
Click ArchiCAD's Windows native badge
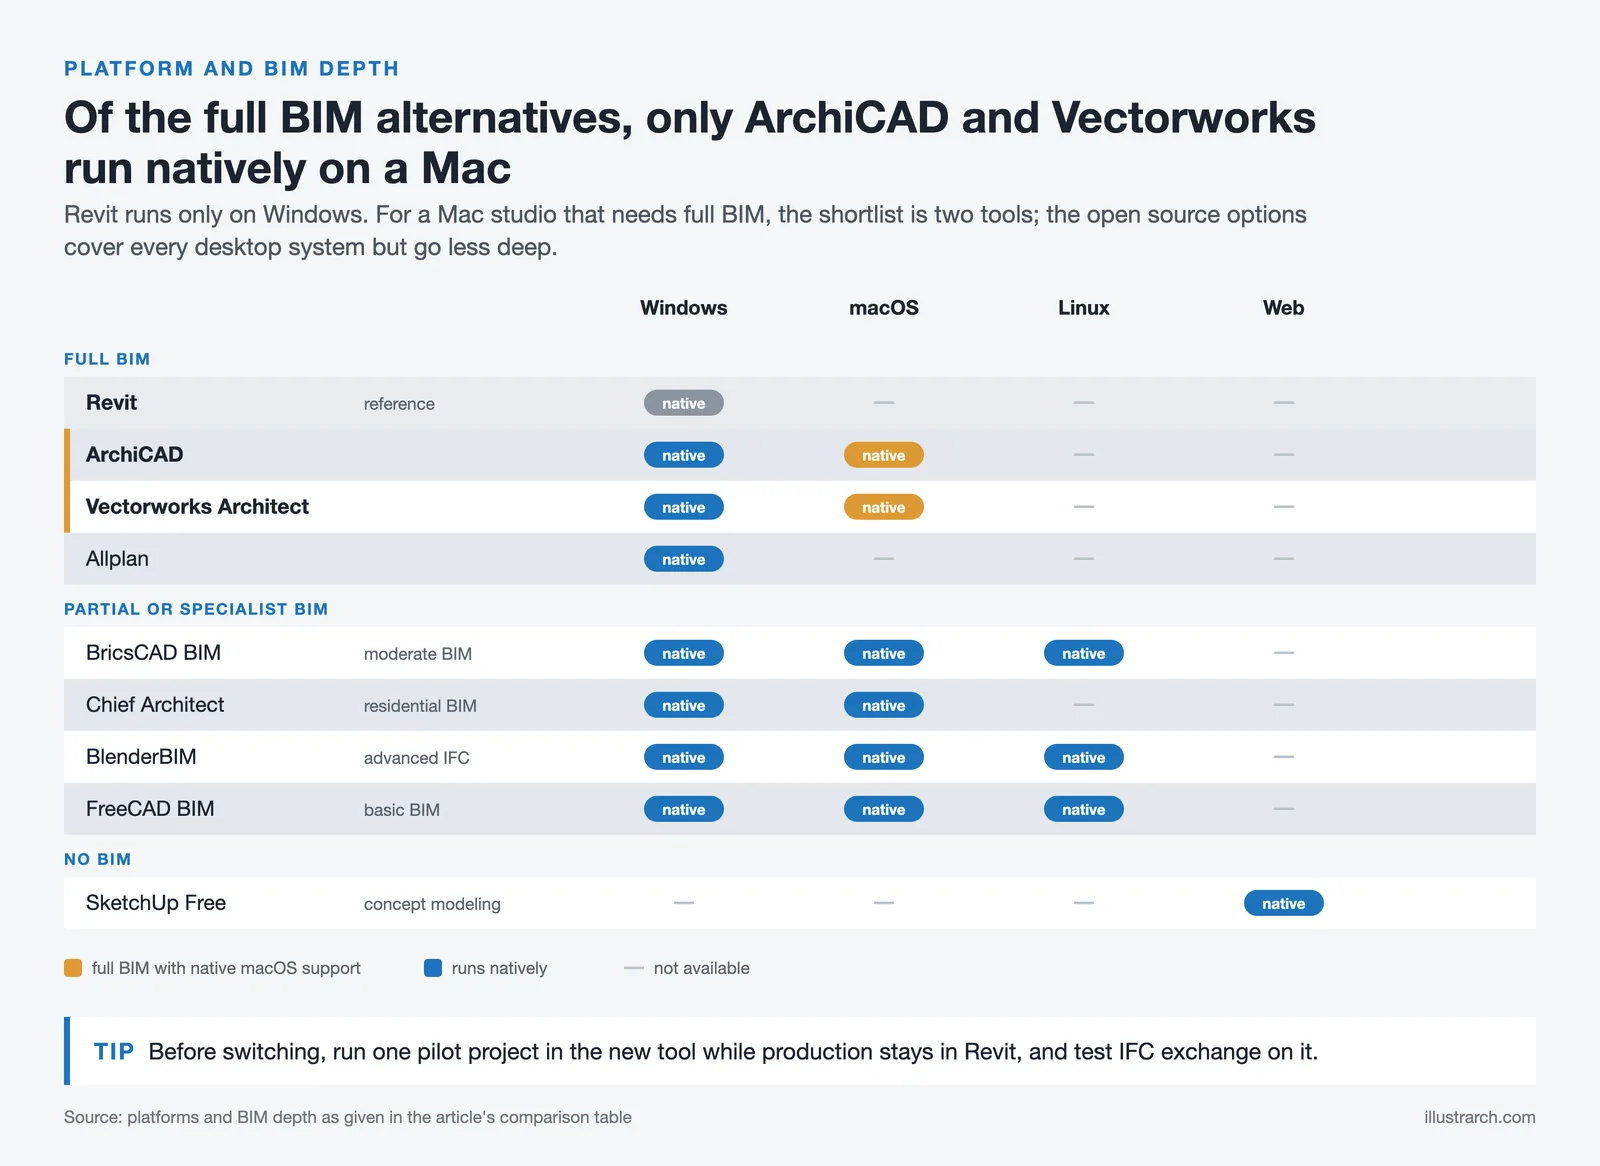coord(684,455)
